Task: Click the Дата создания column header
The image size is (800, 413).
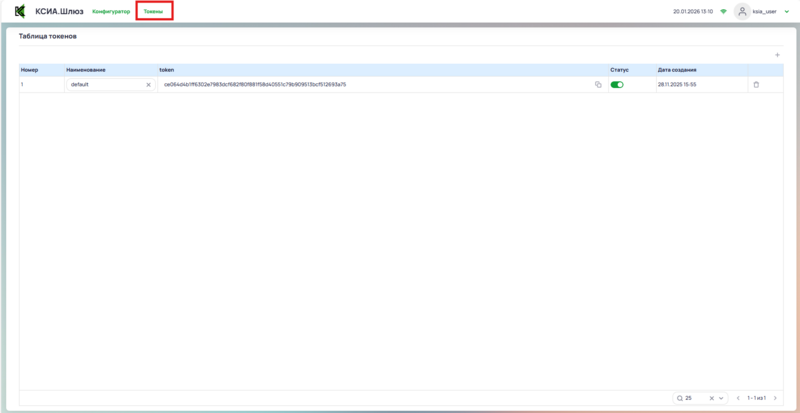Action: pos(677,70)
